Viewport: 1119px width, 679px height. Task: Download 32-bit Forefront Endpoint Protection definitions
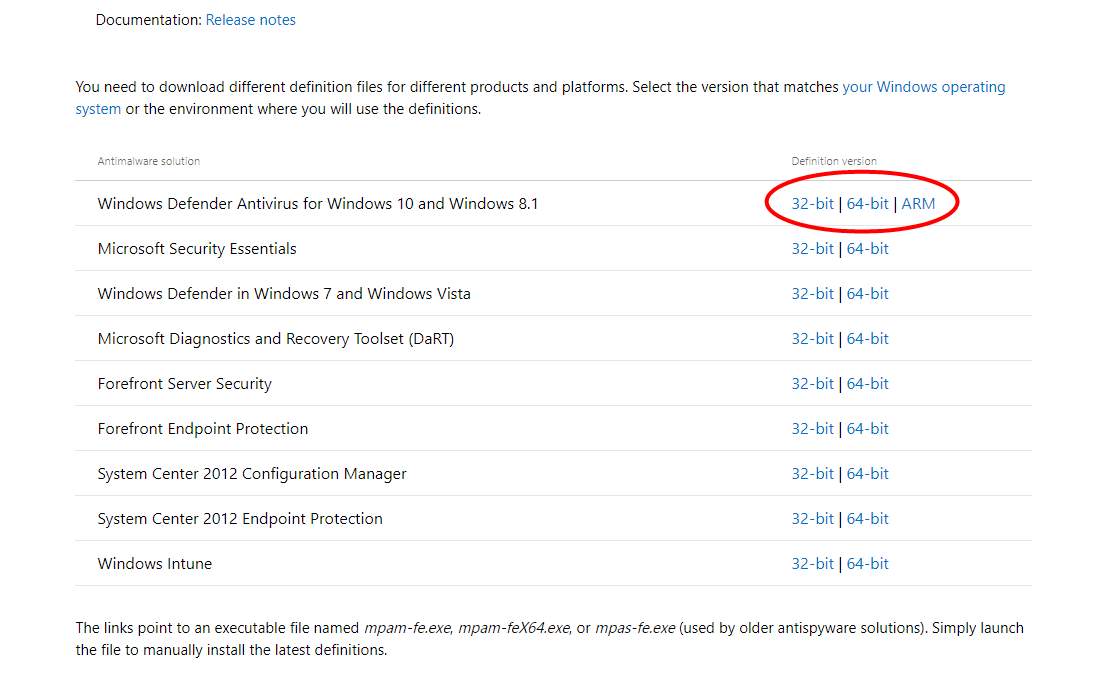coord(812,429)
